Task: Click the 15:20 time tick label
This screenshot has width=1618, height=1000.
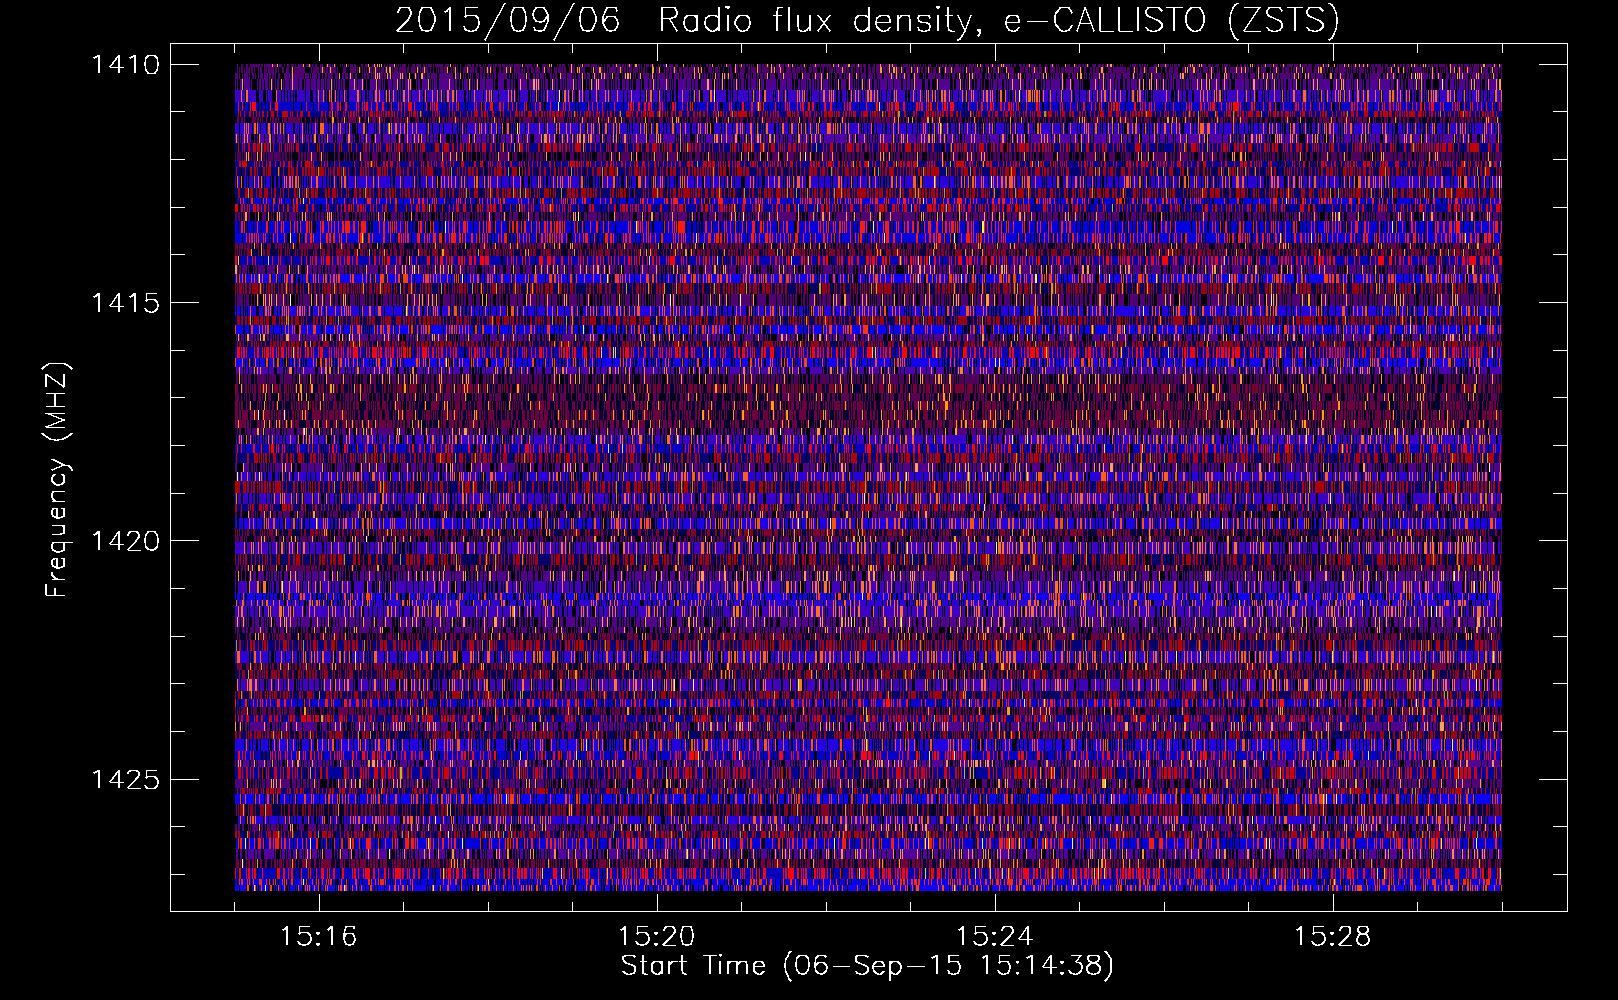Action: pos(657,937)
